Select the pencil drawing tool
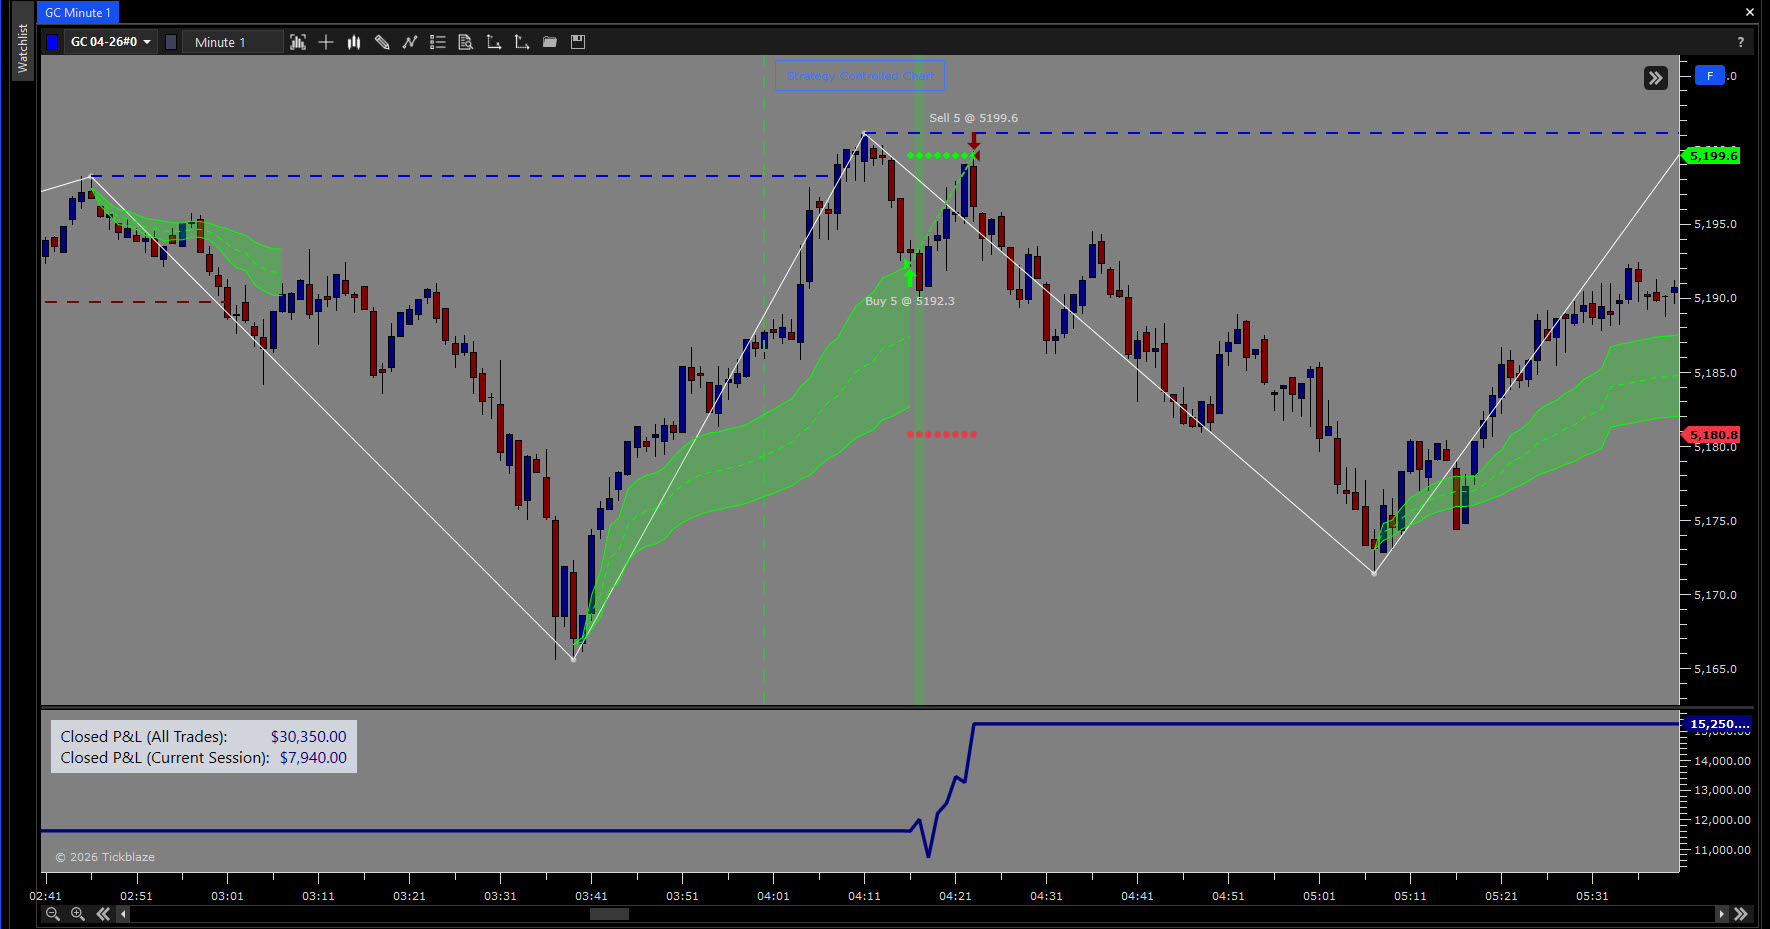 382,42
